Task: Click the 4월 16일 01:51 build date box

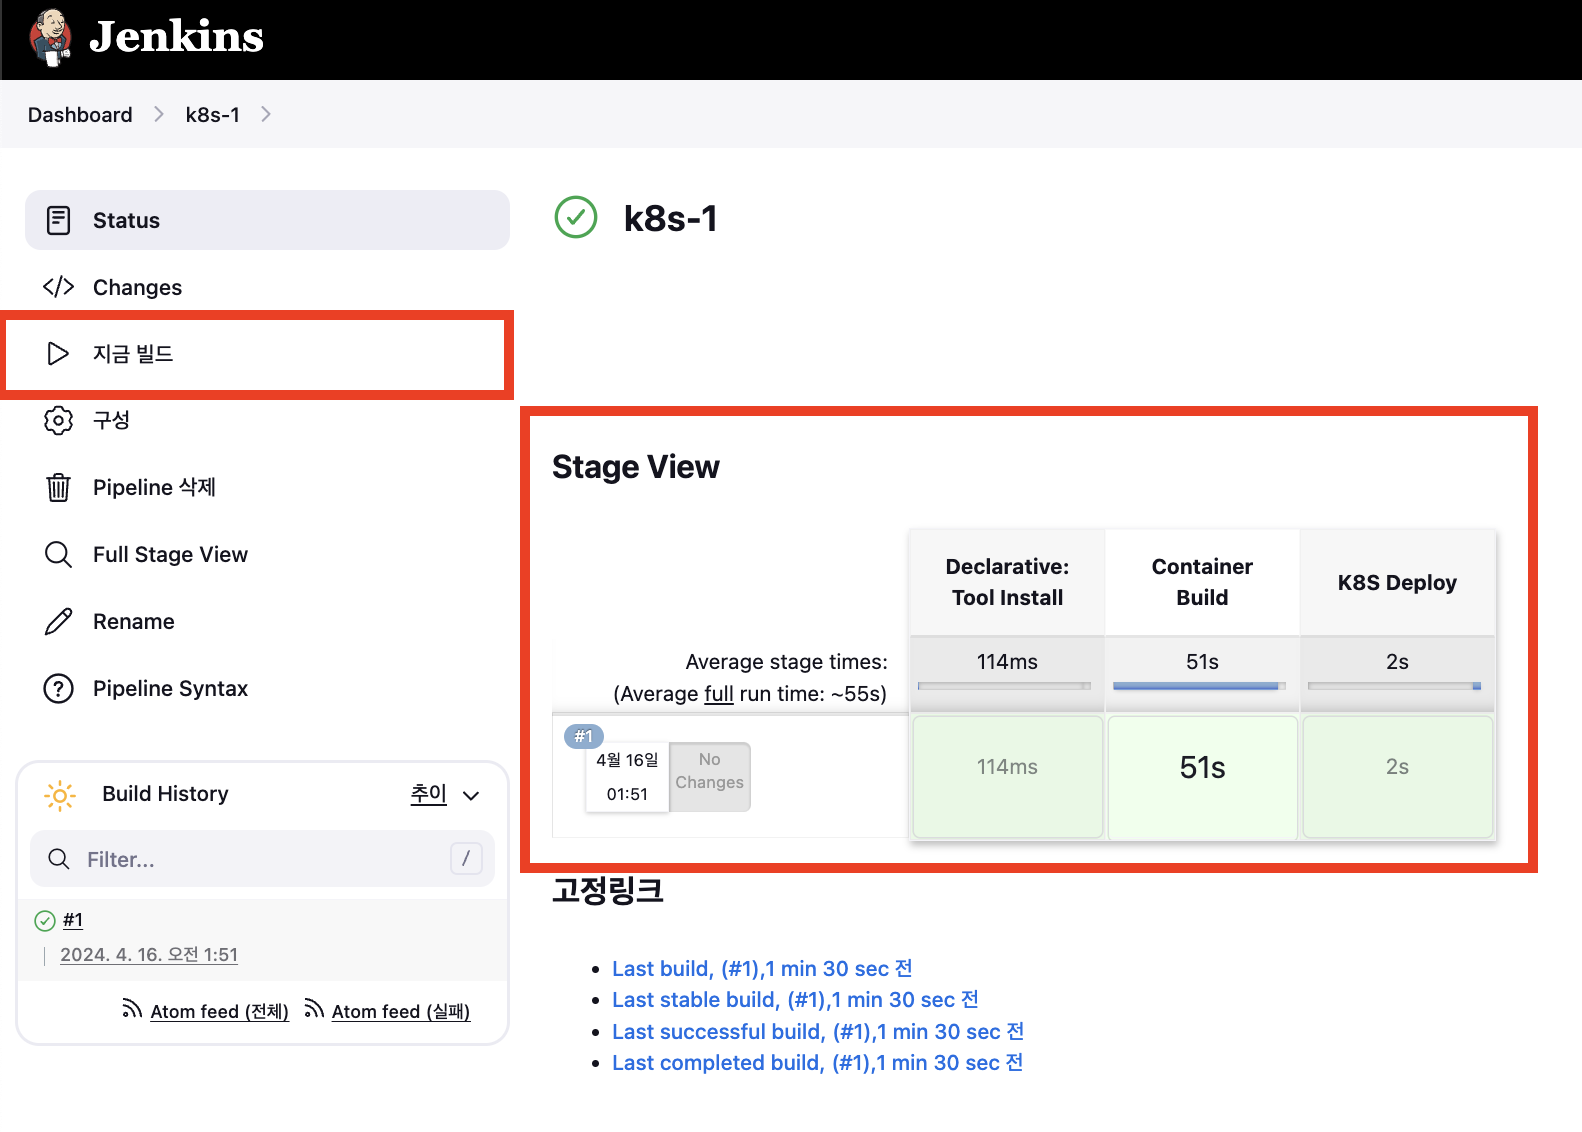Action: [x=627, y=777]
